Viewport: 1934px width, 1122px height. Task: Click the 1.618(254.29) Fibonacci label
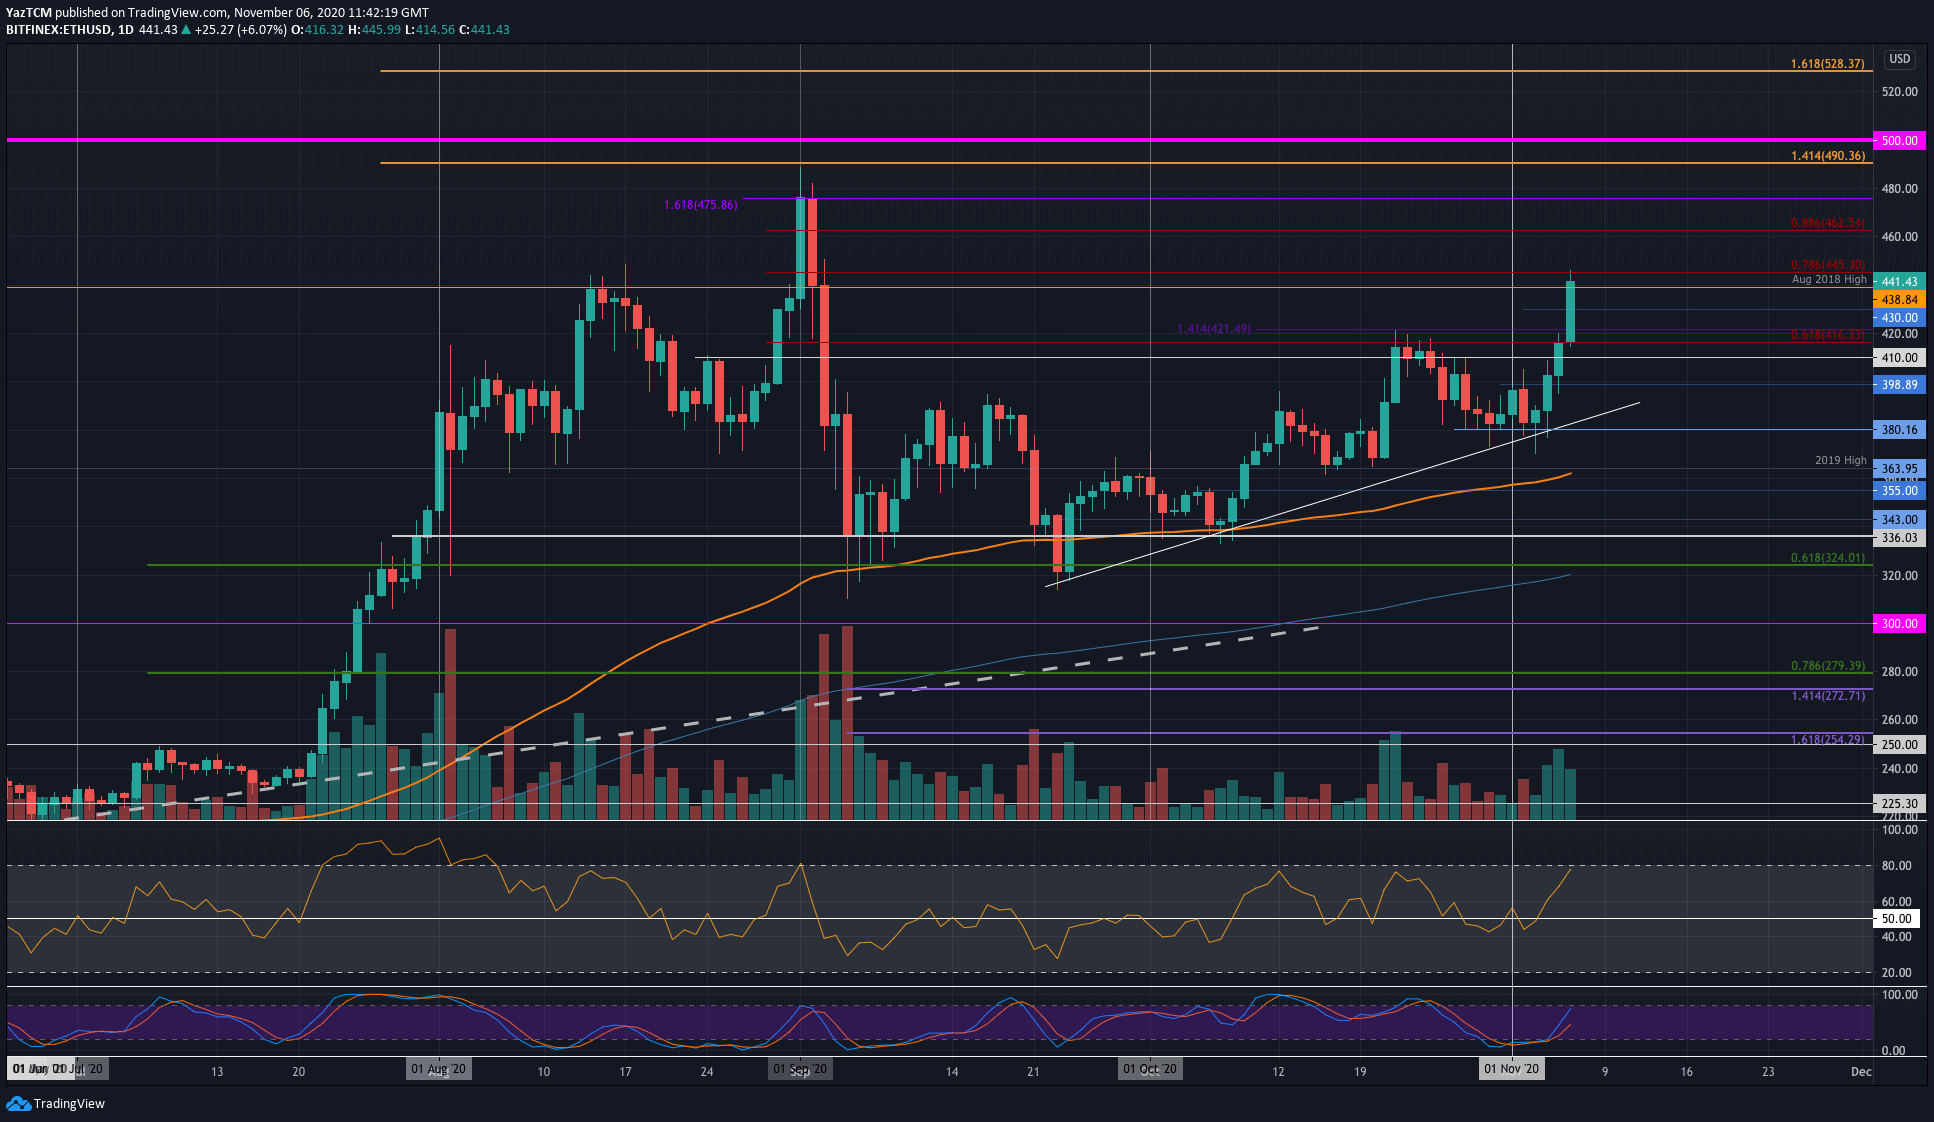1827,740
